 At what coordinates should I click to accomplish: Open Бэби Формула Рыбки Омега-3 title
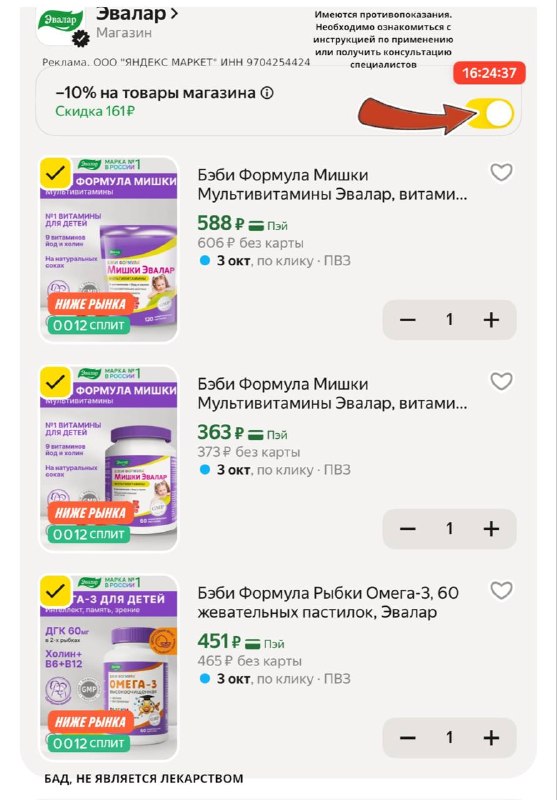[x=328, y=603]
